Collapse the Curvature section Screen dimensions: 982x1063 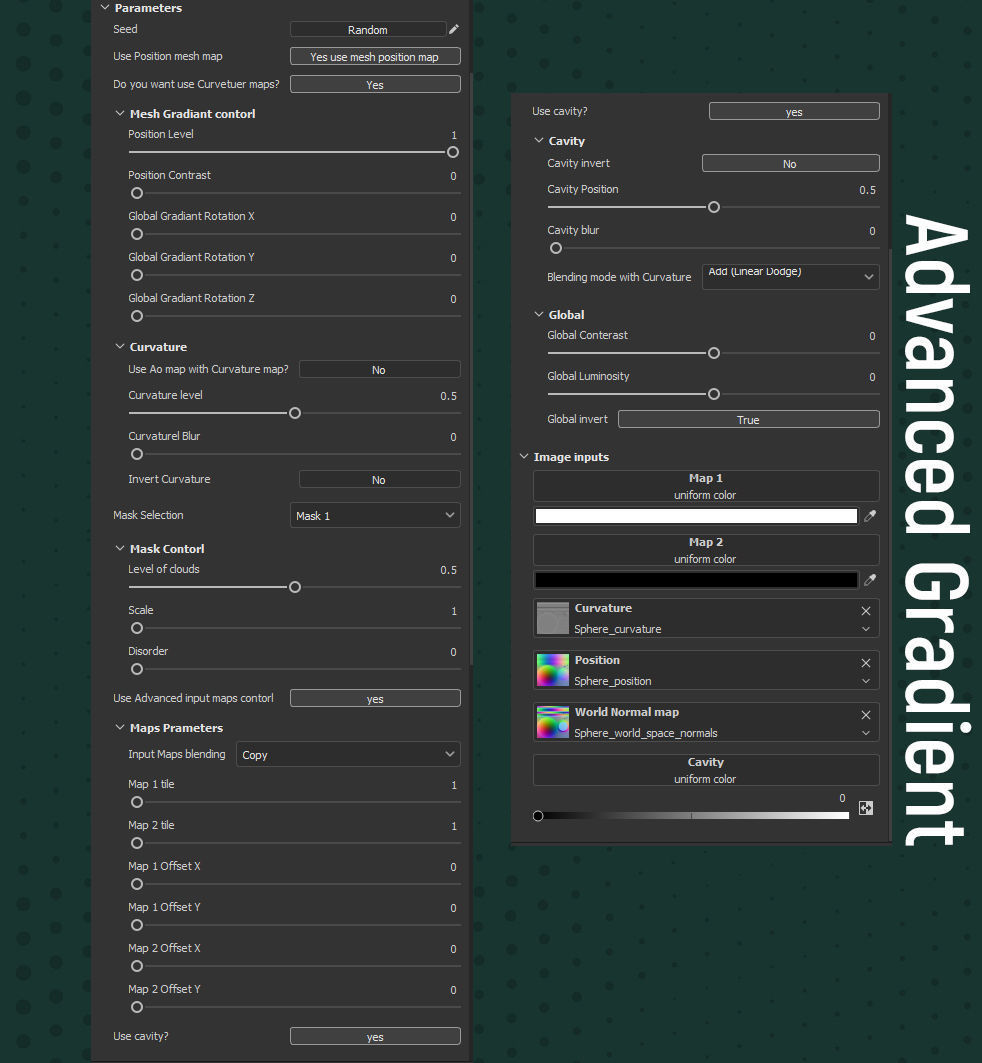120,346
